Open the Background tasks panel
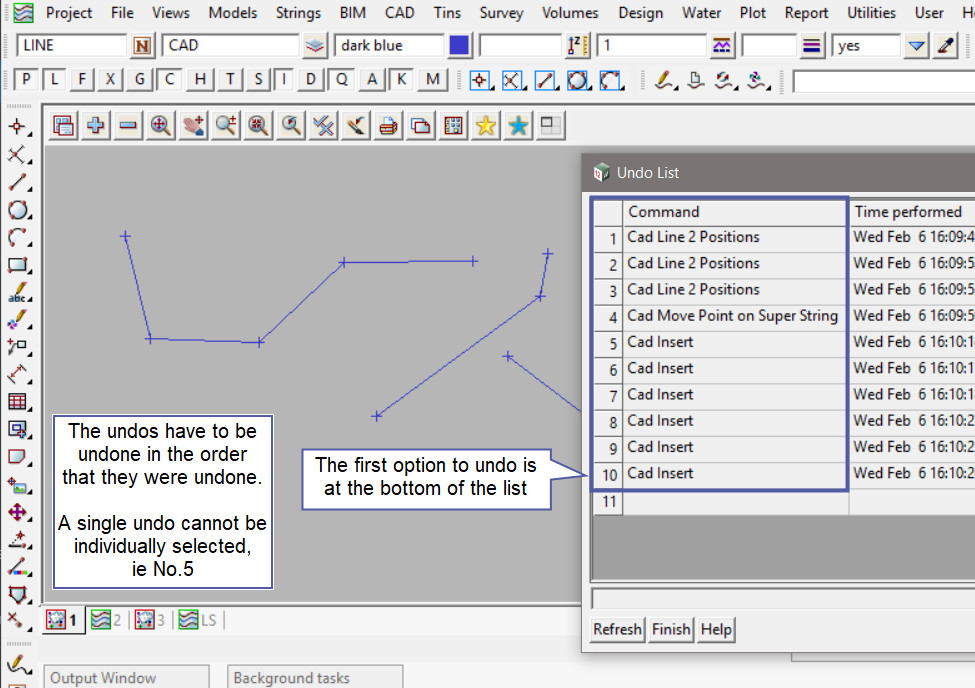The height and width of the screenshot is (688, 975). [315, 677]
